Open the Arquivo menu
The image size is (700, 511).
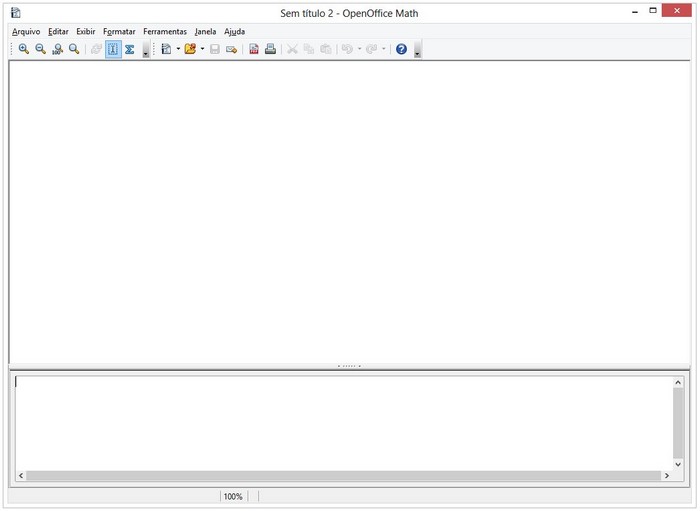(x=26, y=32)
